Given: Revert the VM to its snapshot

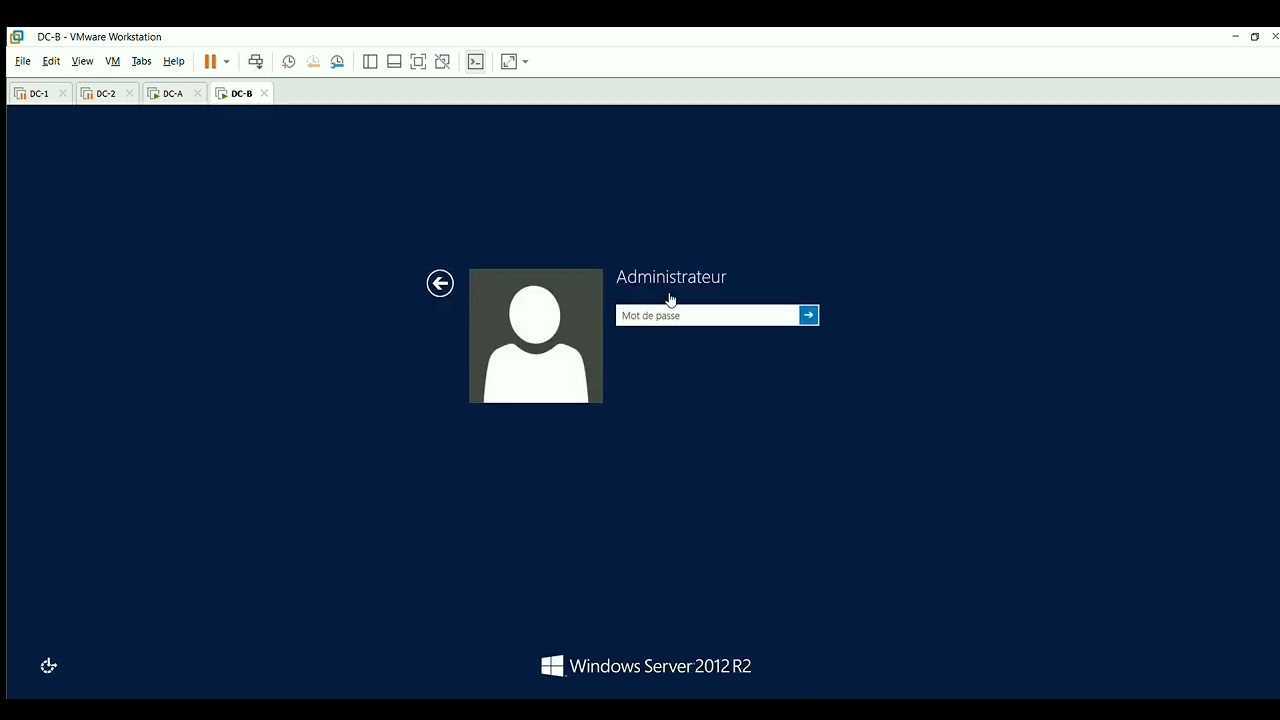Looking at the screenshot, I should (313, 62).
